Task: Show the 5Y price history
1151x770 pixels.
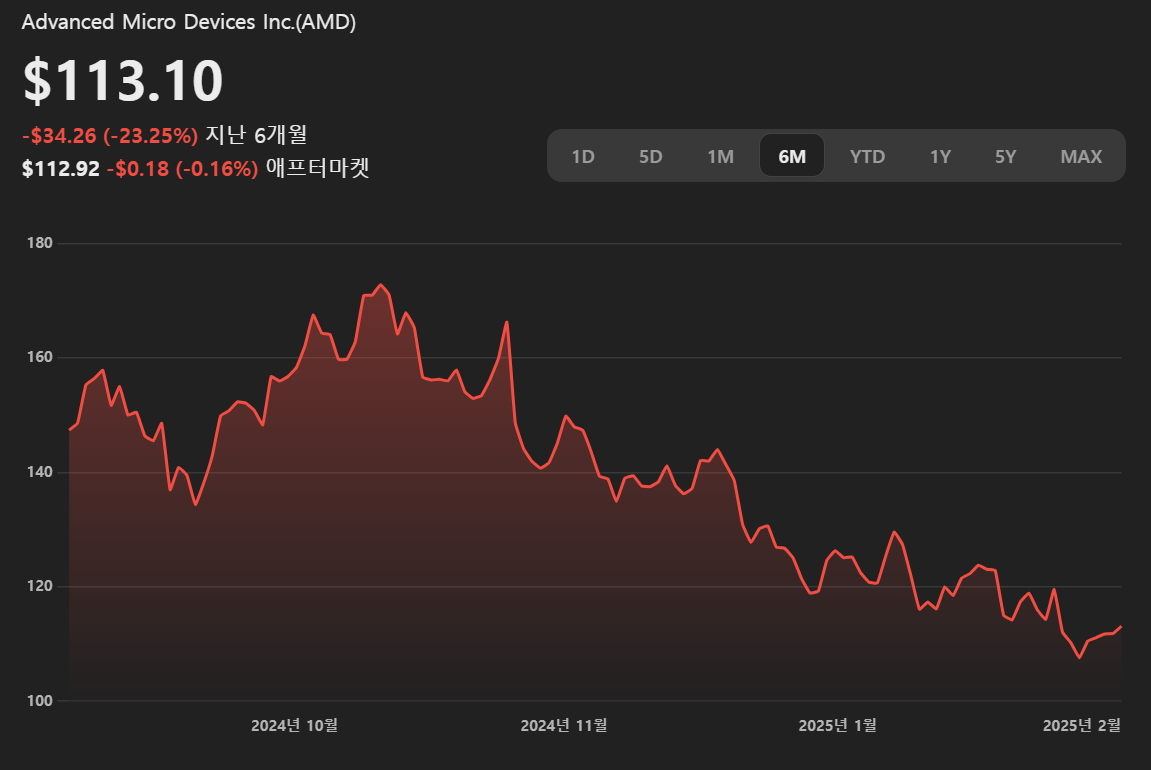Action: (1005, 156)
